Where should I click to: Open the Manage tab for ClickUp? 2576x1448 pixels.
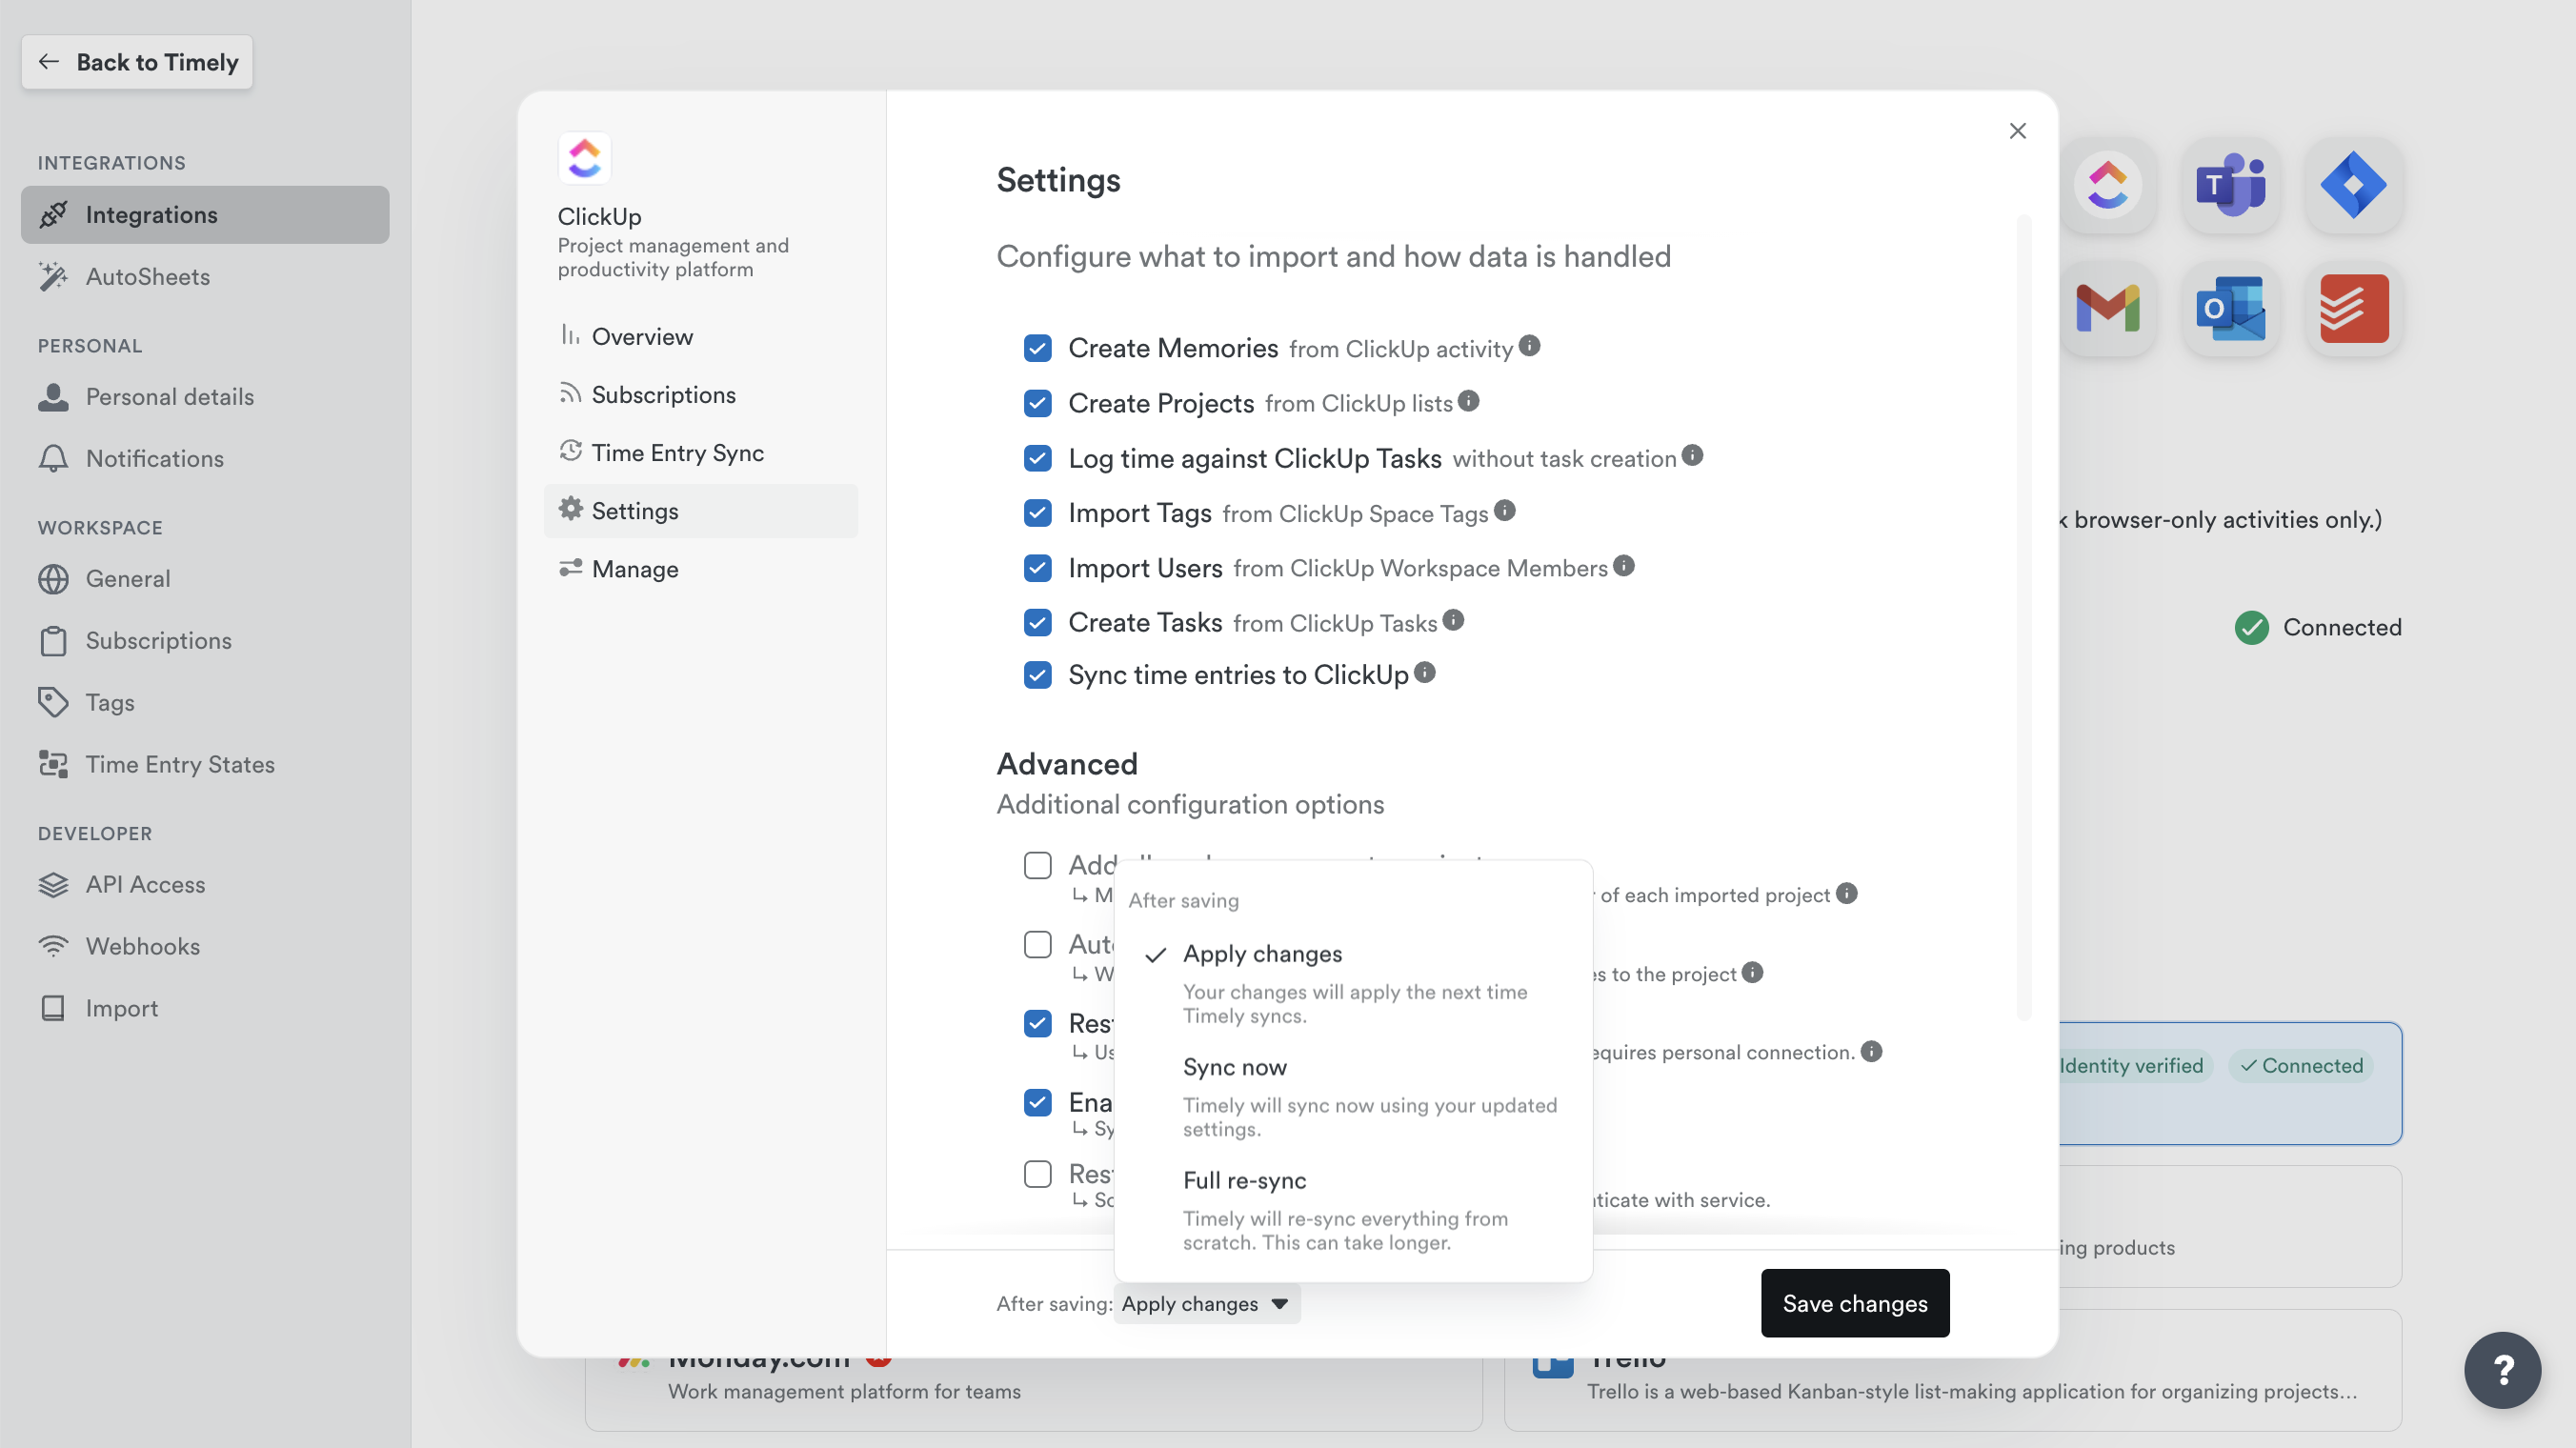tap(635, 568)
